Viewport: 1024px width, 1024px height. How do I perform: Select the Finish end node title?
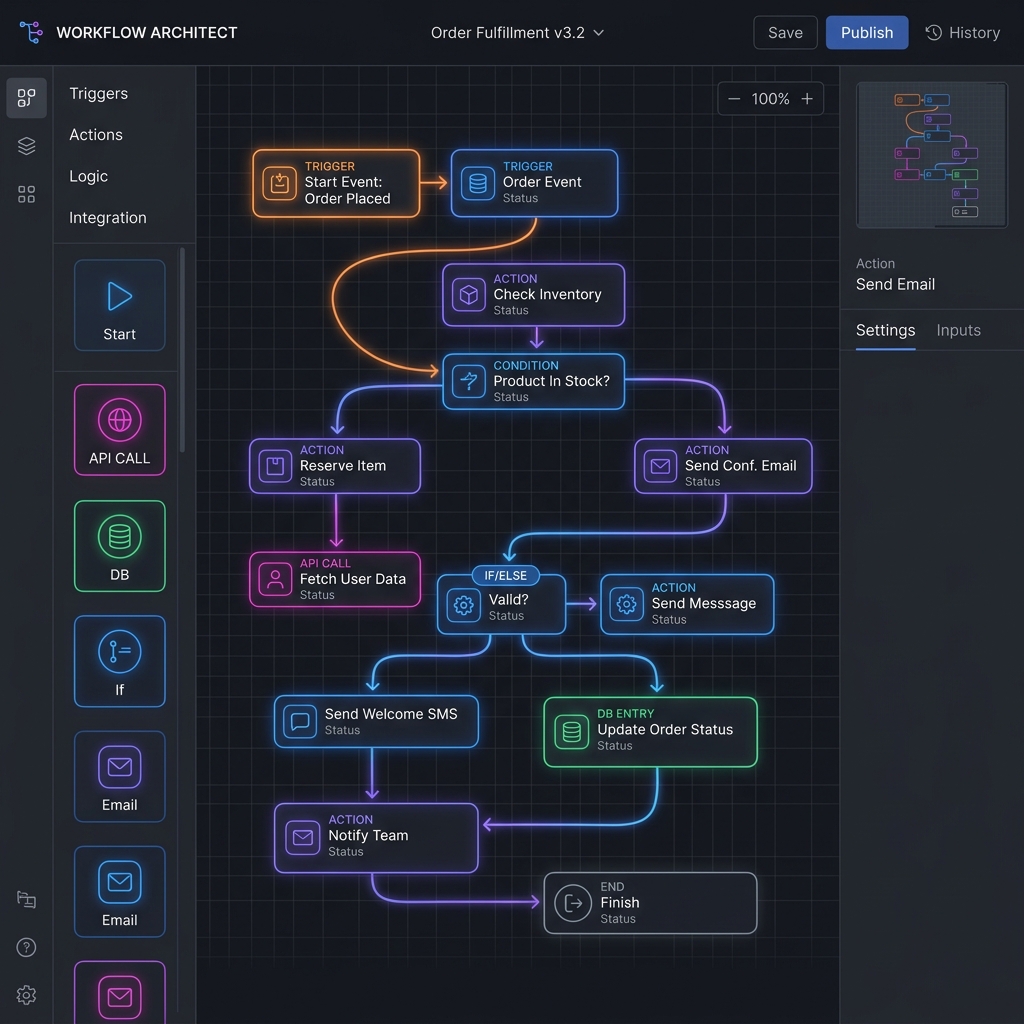620,903
